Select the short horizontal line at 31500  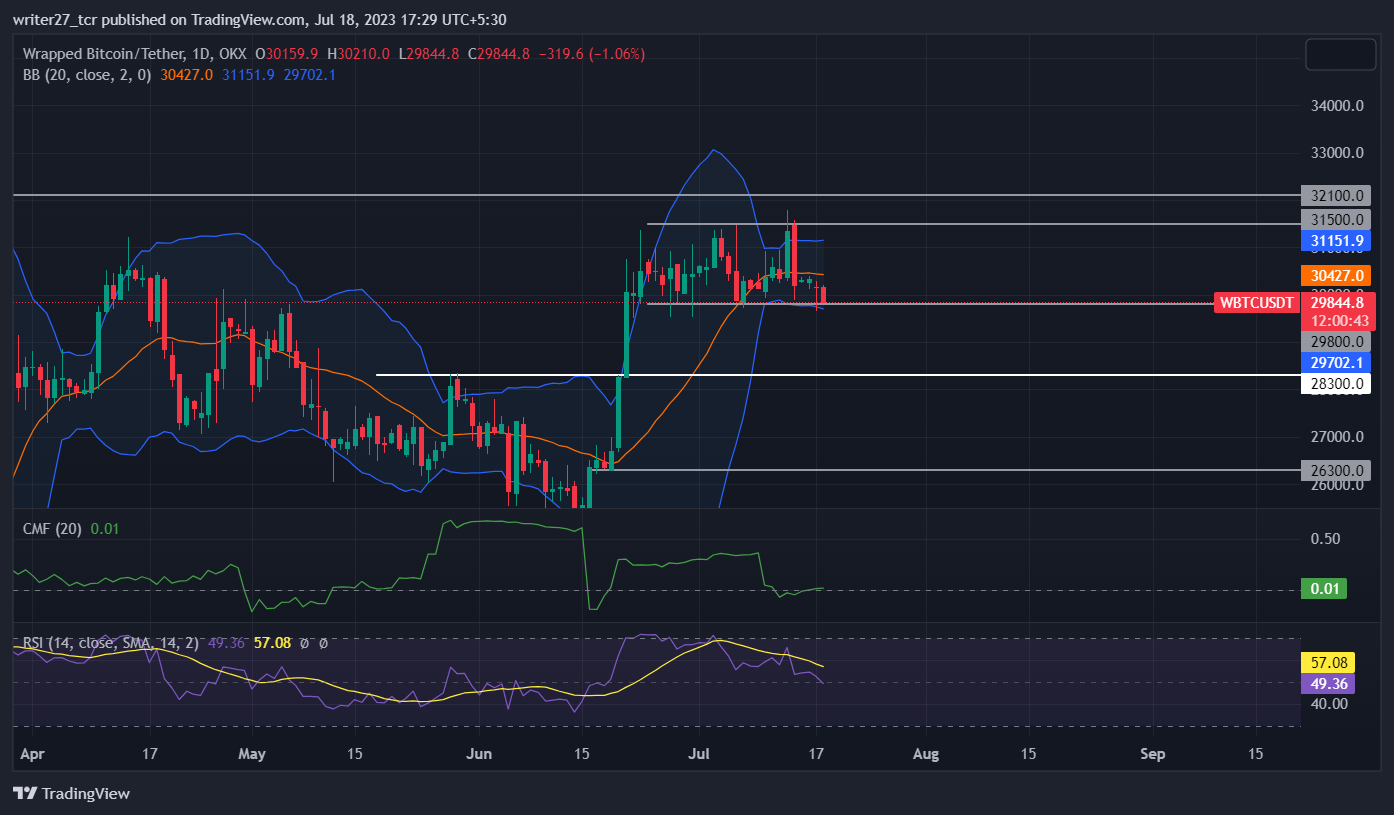pos(972,224)
